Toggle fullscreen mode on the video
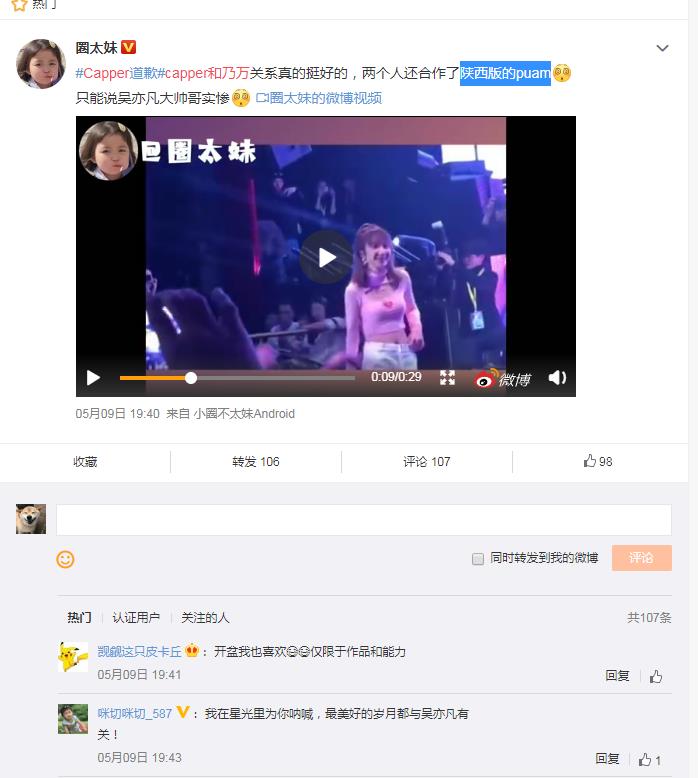Screen dimensions: 698x778 pyautogui.click(x=447, y=378)
